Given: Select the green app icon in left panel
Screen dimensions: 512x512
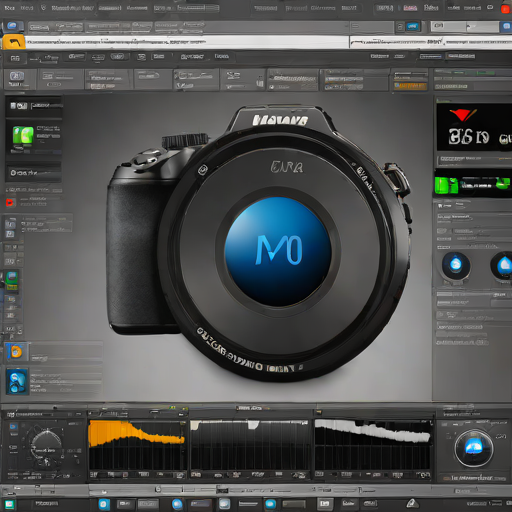Looking at the screenshot, I should point(23,135).
